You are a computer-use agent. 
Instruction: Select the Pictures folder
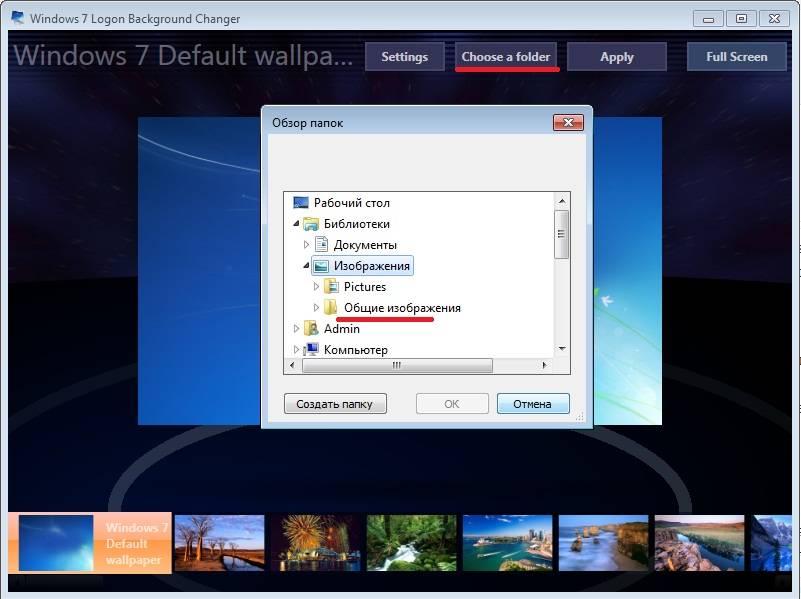point(365,287)
